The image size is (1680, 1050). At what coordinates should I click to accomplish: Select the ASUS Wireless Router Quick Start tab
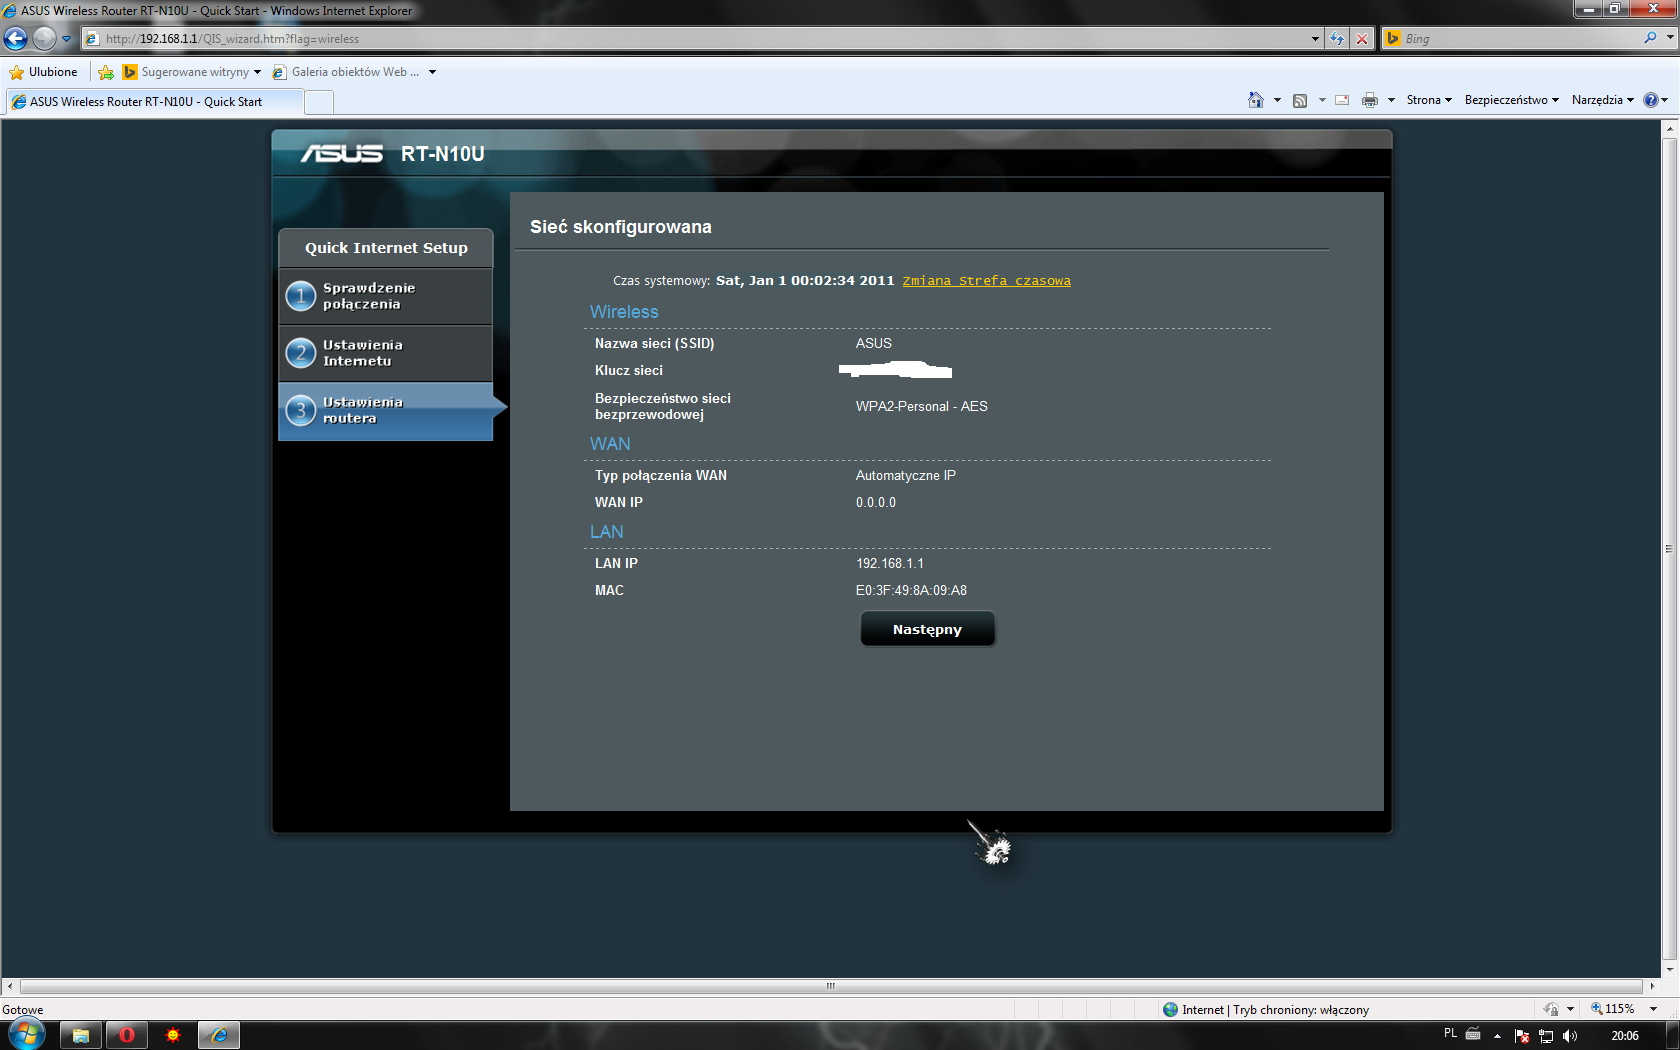[154, 102]
